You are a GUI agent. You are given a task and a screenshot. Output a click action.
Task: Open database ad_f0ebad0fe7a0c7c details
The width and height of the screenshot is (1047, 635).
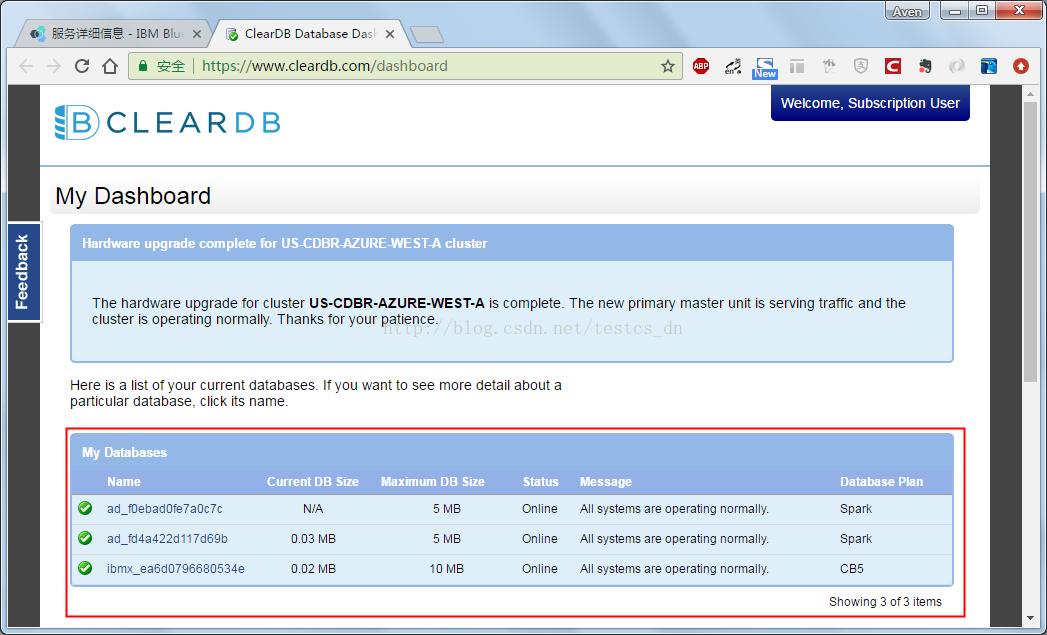coord(165,509)
